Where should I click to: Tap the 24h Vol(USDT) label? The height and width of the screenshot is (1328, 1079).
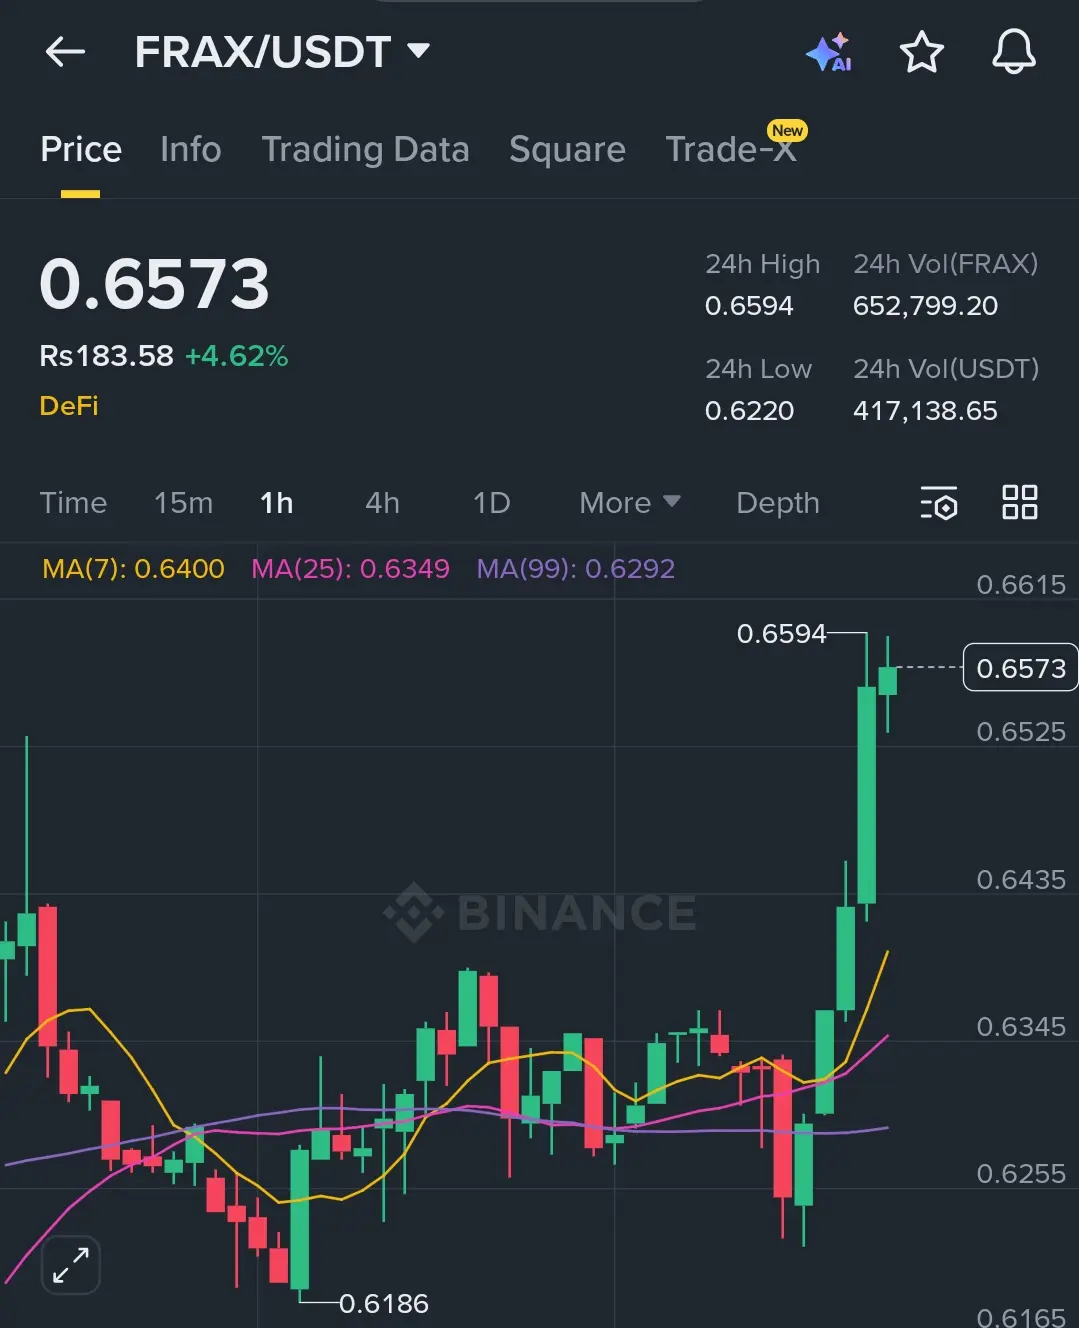click(x=946, y=369)
